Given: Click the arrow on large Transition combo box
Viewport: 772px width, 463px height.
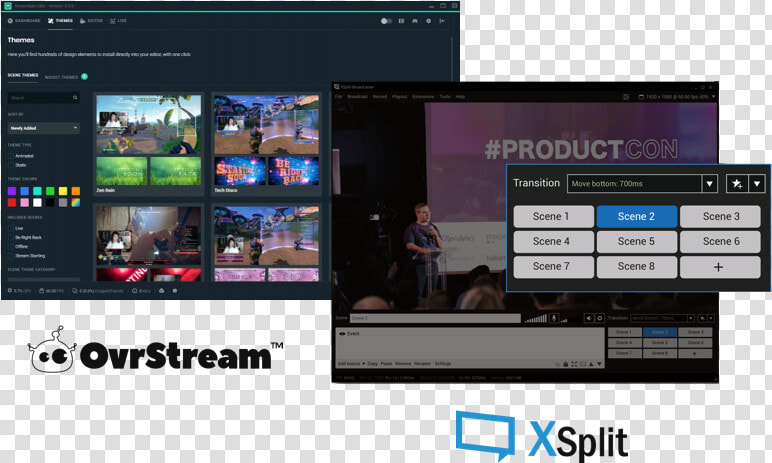Looking at the screenshot, I should (709, 184).
